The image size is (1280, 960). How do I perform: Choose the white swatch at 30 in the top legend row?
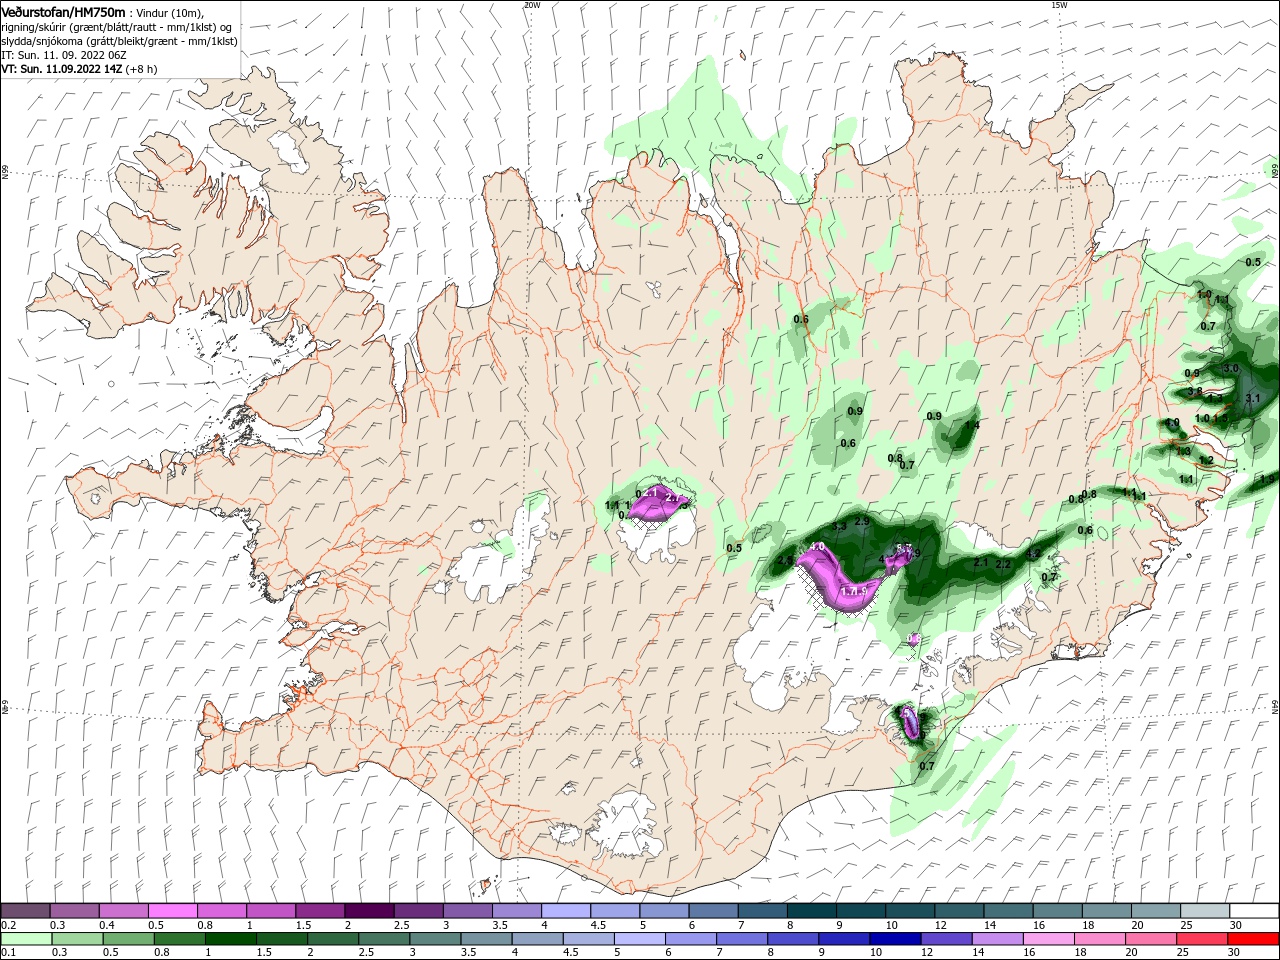(1254, 911)
